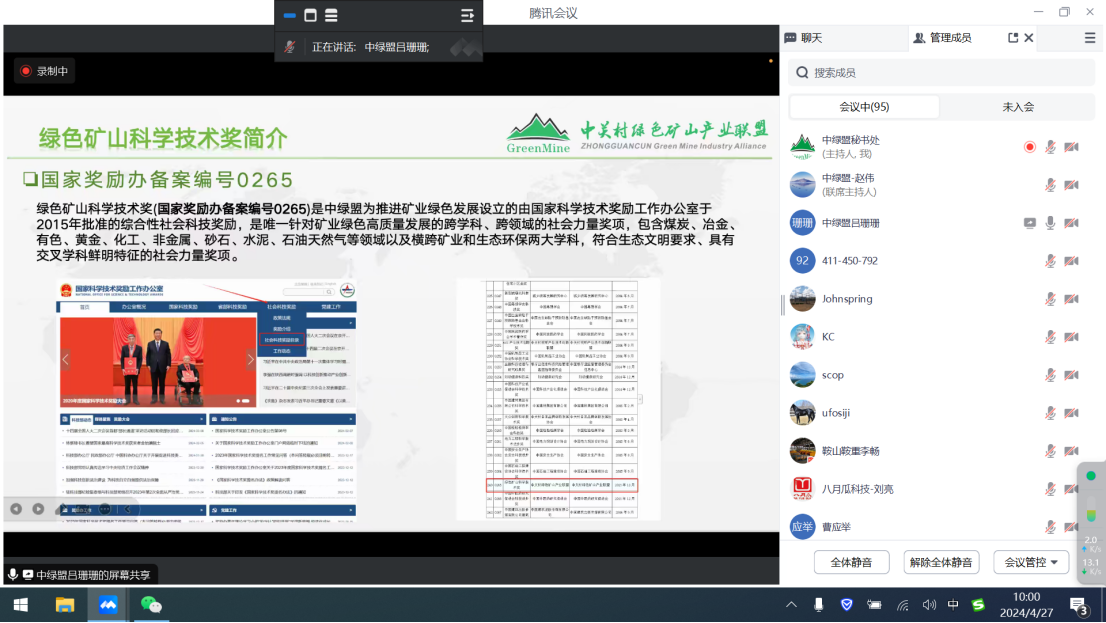Select member row named ufosiji
The height and width of the screenshot is (623, 1106).
click(x=942, y=413)
